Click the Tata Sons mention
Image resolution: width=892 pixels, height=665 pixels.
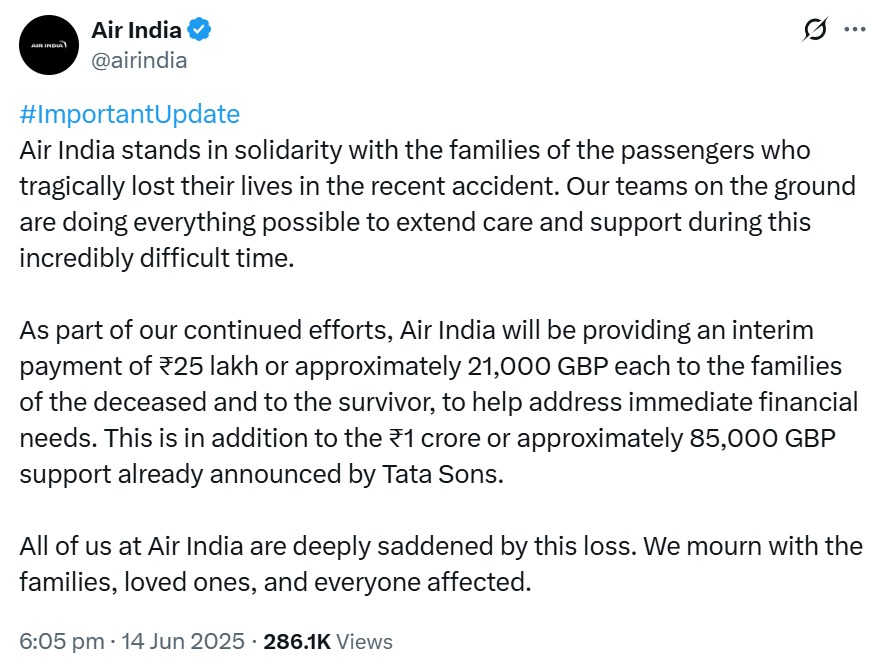click(x=441, y=474)
